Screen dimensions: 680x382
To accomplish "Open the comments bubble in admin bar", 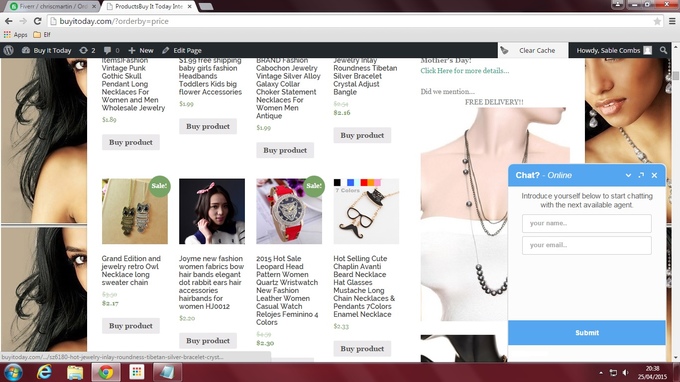I will pos(111,50).
